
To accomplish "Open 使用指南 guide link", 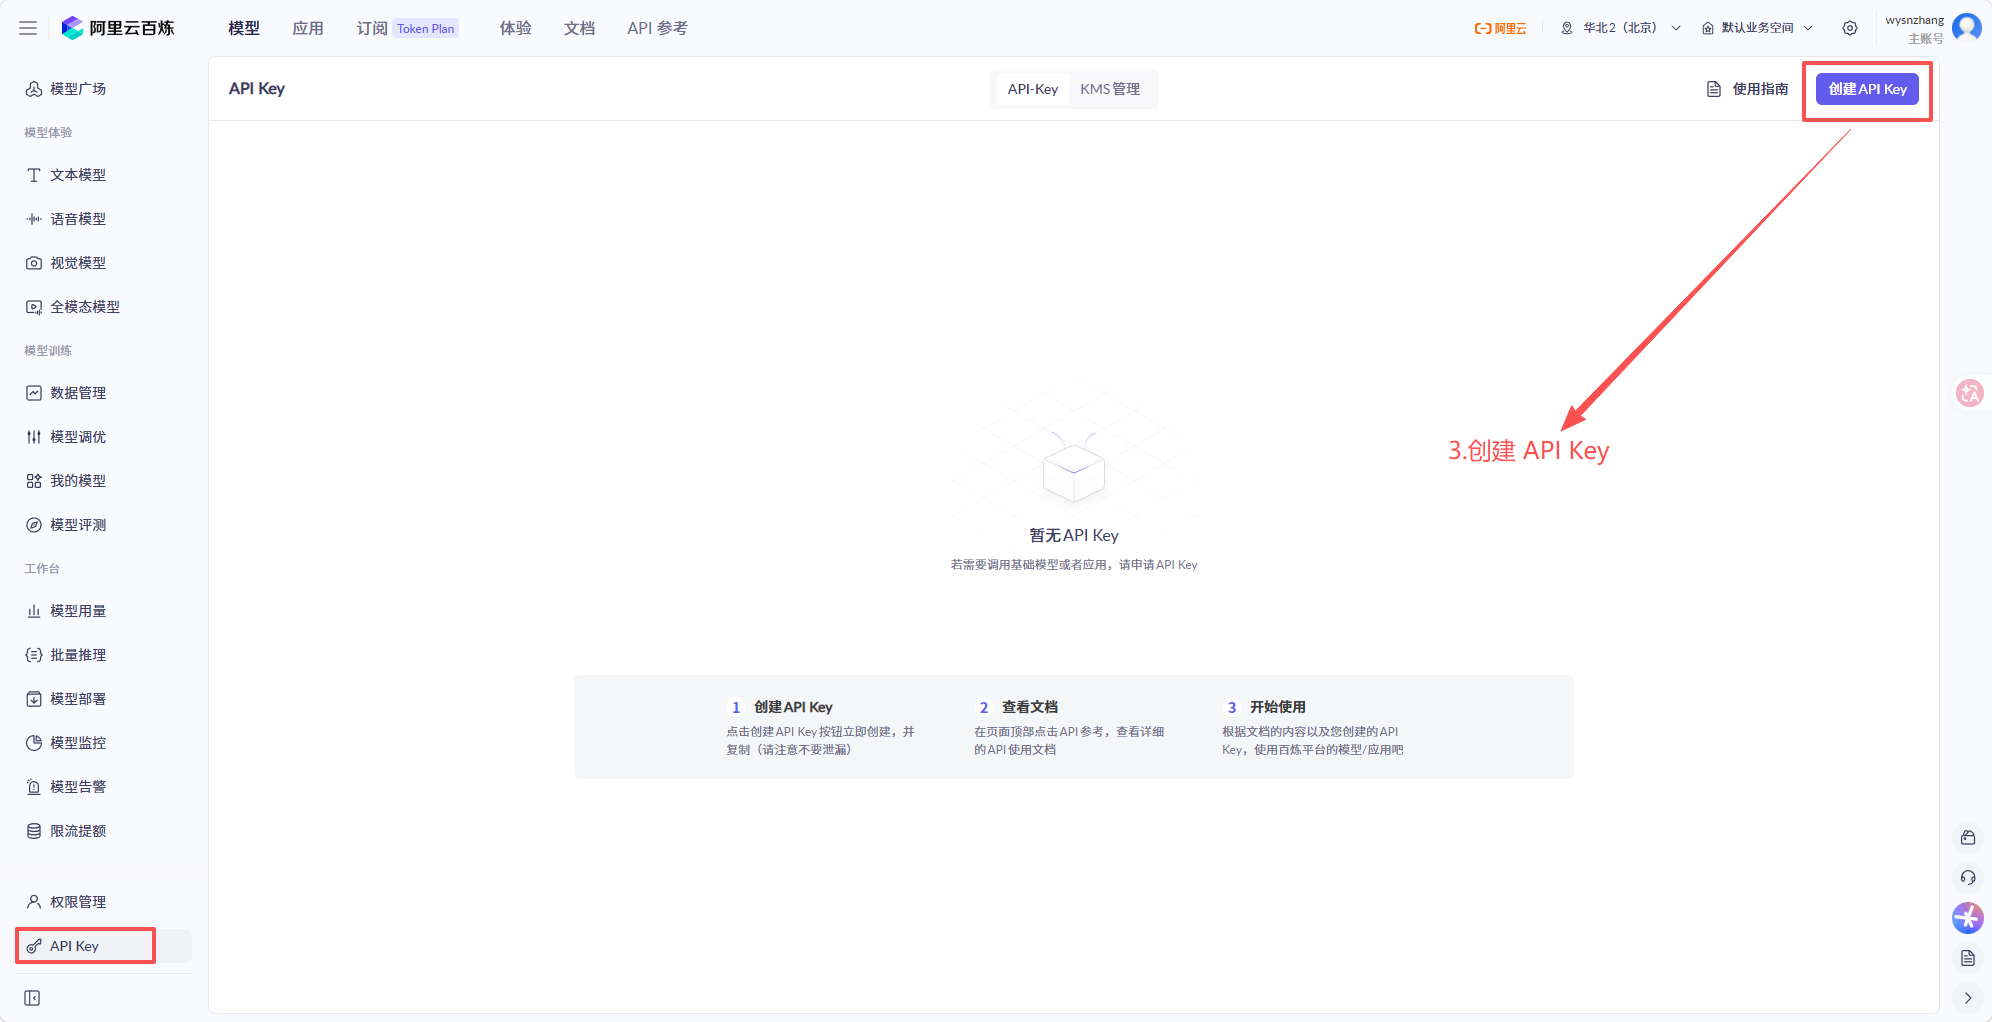I will pyautogui.click(x=1747, y=89).
